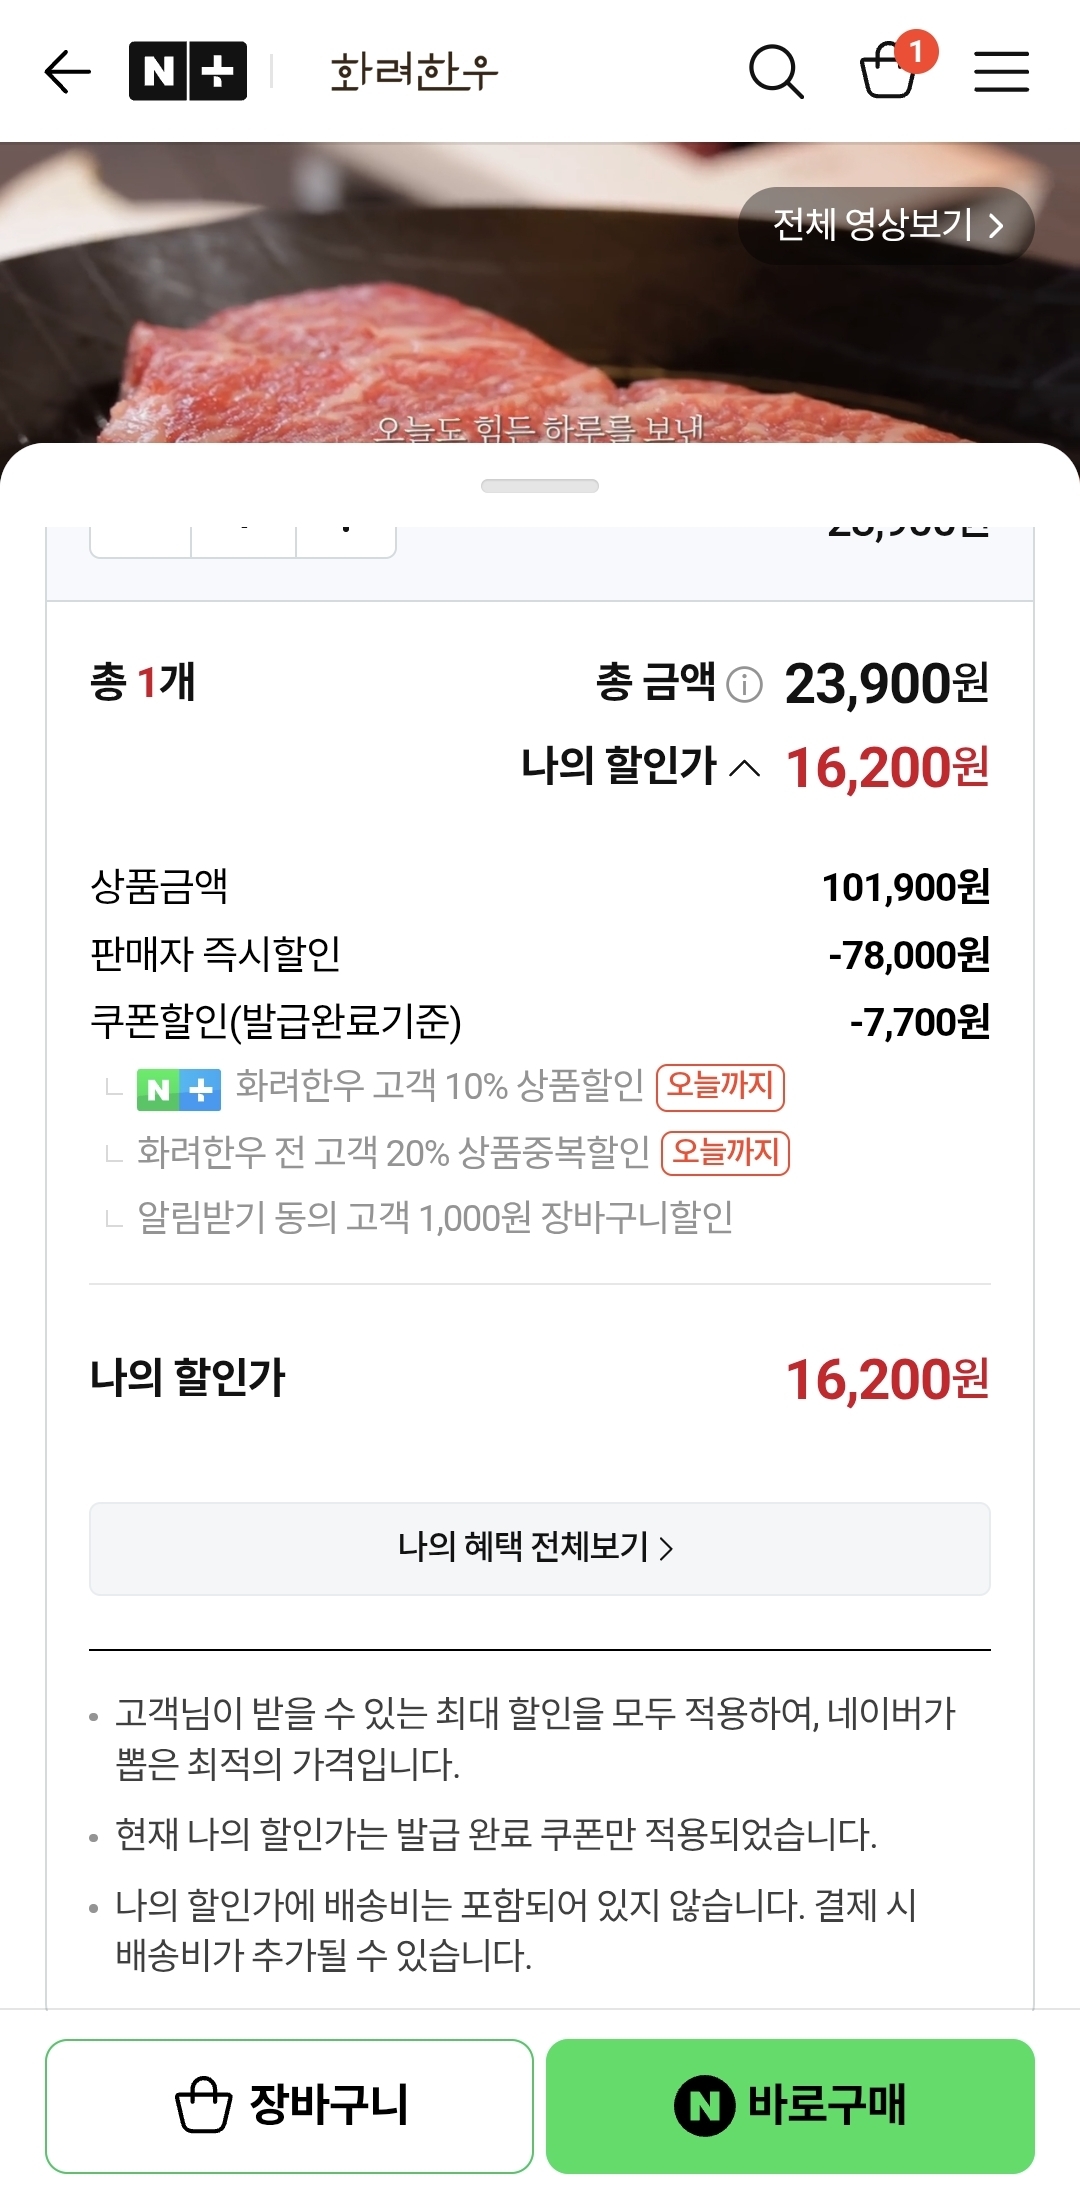1080x2202 pixels.
Task: Add item with 장바구니 button
Action: [289, 2105]
